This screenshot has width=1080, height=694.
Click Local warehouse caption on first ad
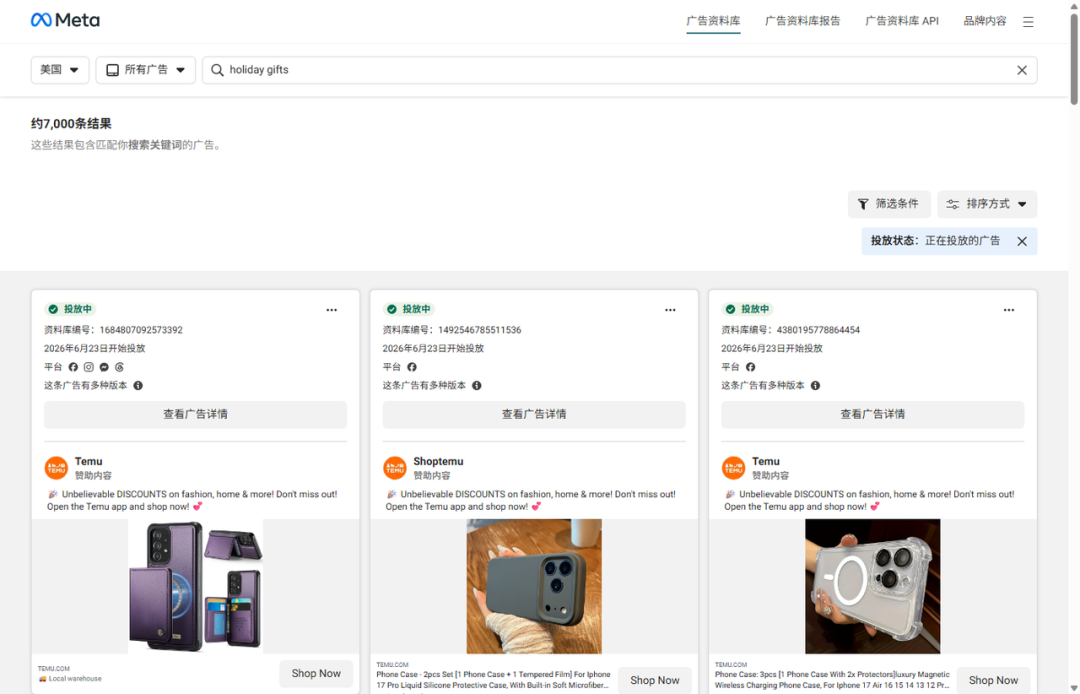tap(70, 679)
